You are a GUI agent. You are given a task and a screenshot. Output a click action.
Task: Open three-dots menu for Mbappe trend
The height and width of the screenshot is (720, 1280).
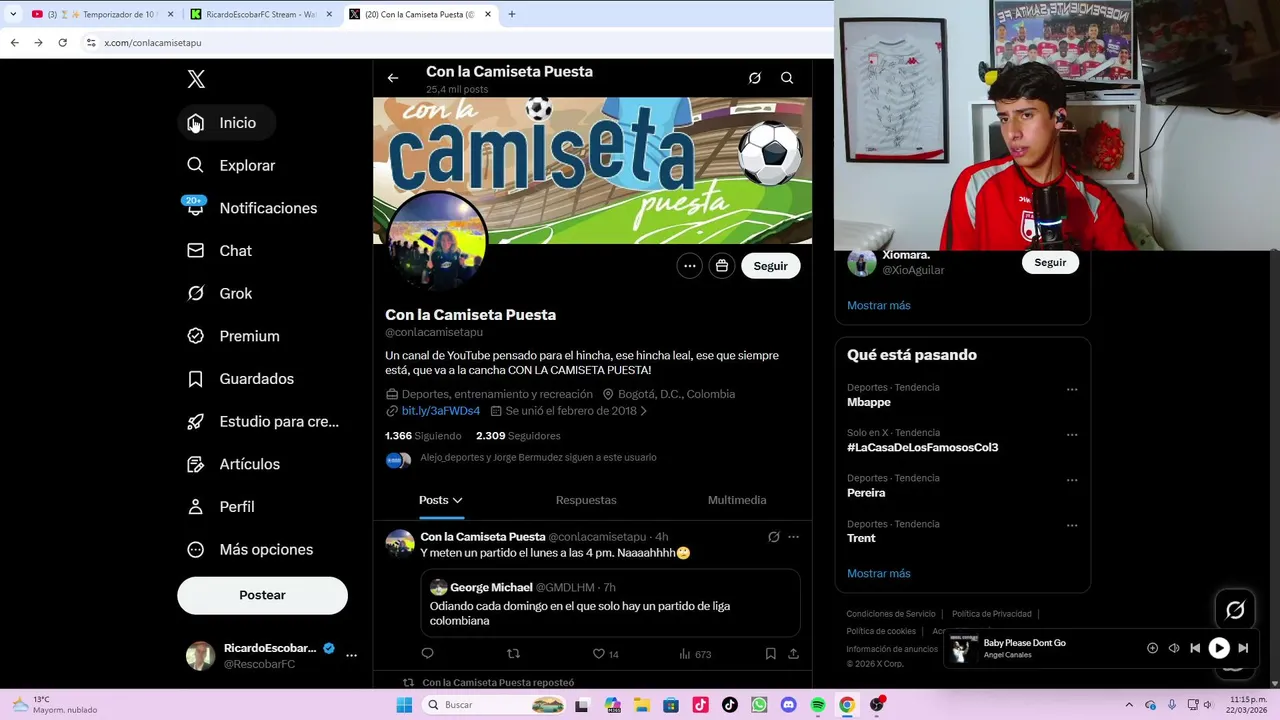1072,389
